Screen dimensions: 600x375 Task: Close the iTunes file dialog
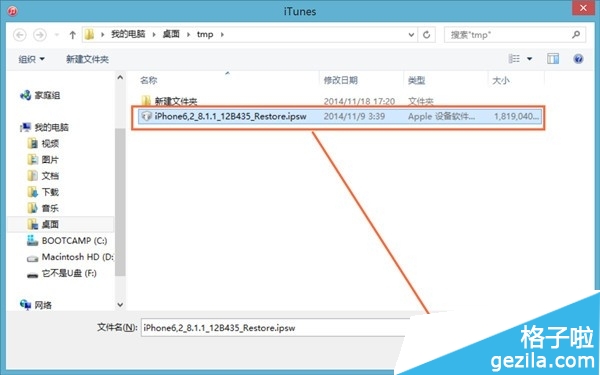583,8
